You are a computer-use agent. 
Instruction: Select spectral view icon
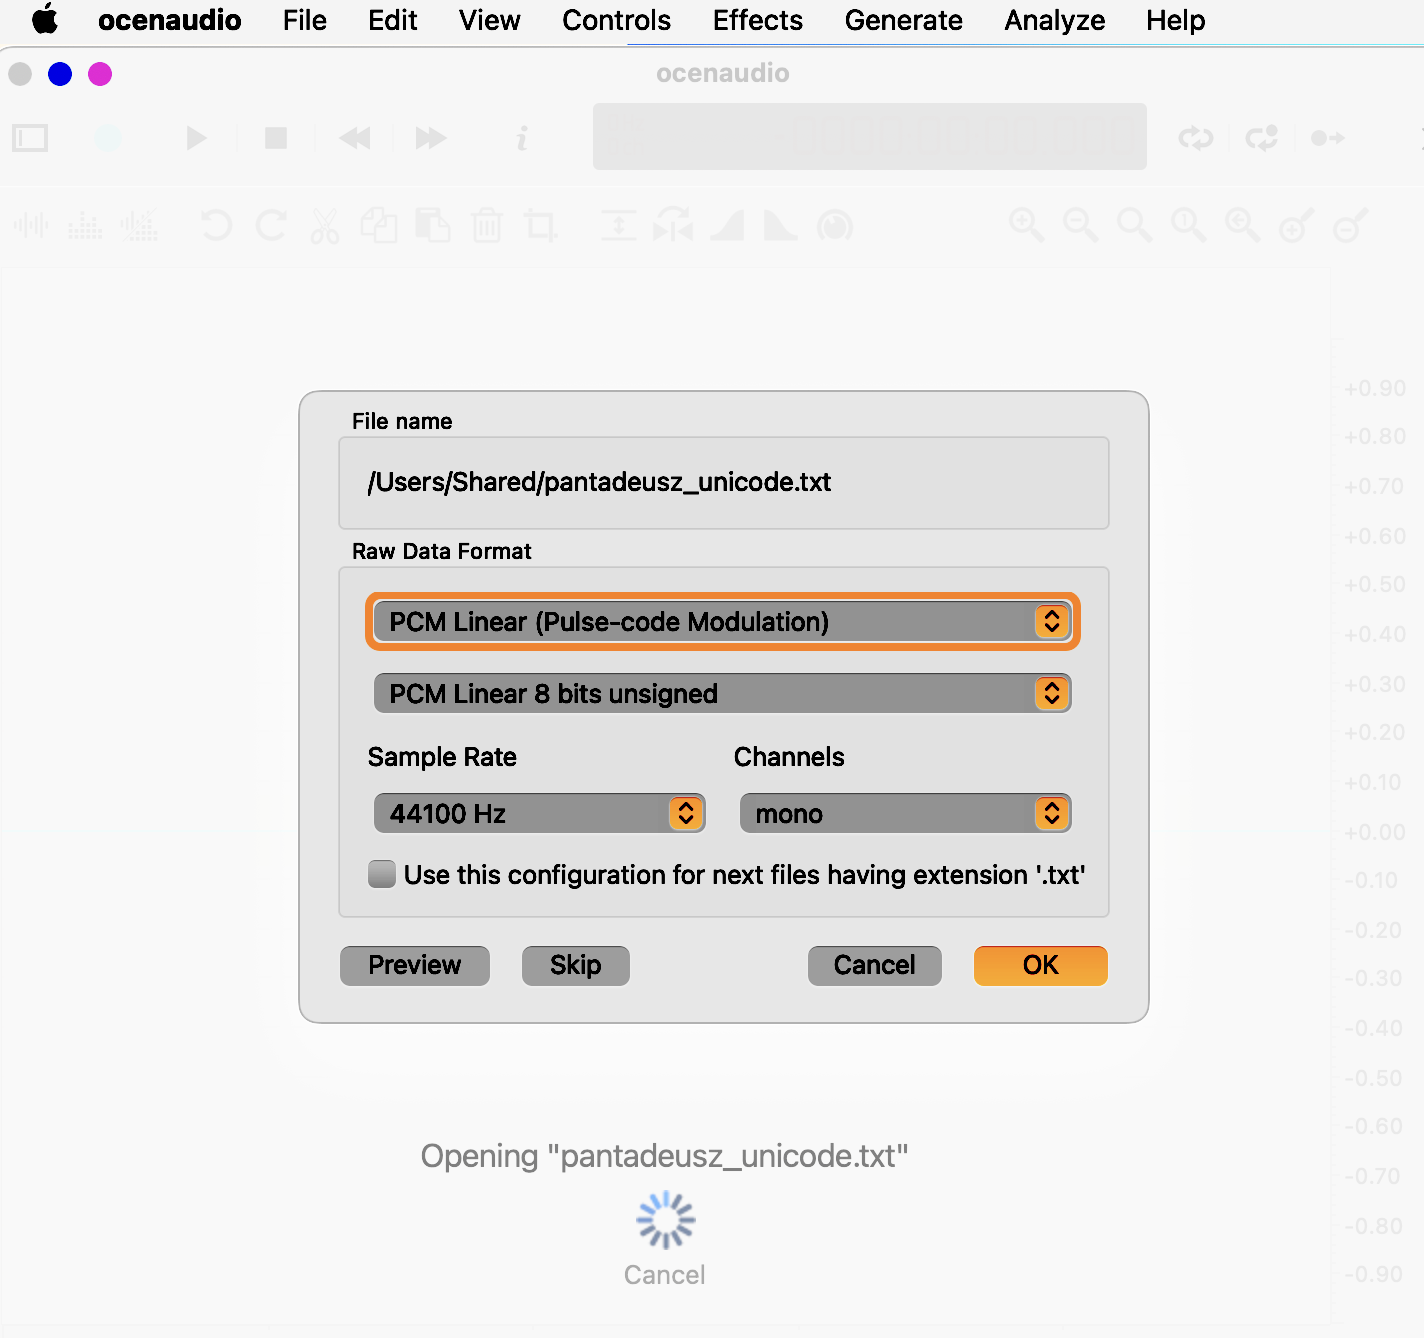click(x=85, y=226)
